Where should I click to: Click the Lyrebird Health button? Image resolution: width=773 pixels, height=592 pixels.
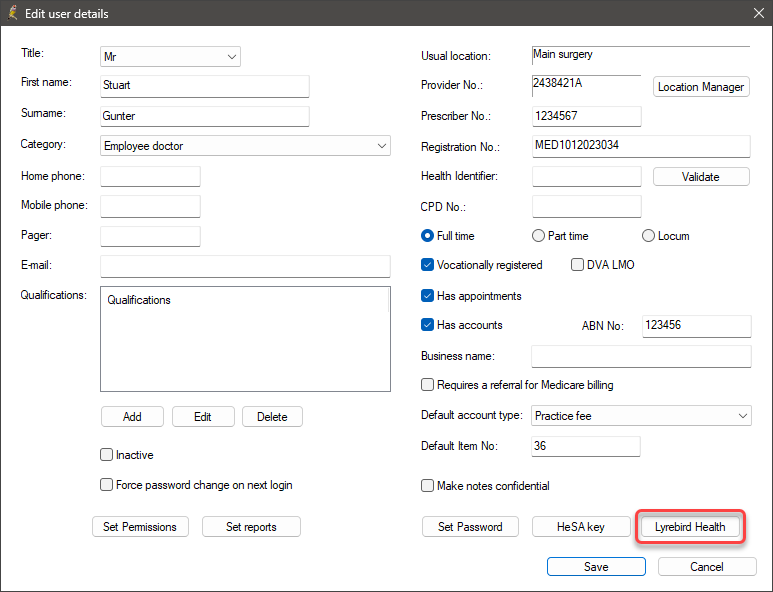690,527
